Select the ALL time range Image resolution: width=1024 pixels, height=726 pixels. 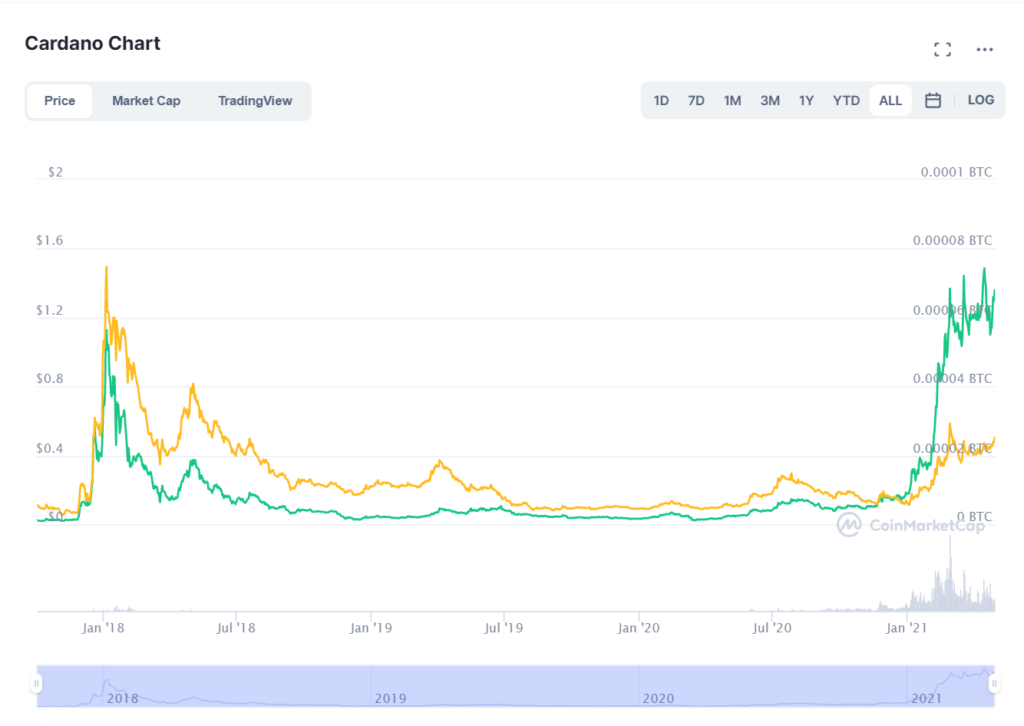point(890,101)
